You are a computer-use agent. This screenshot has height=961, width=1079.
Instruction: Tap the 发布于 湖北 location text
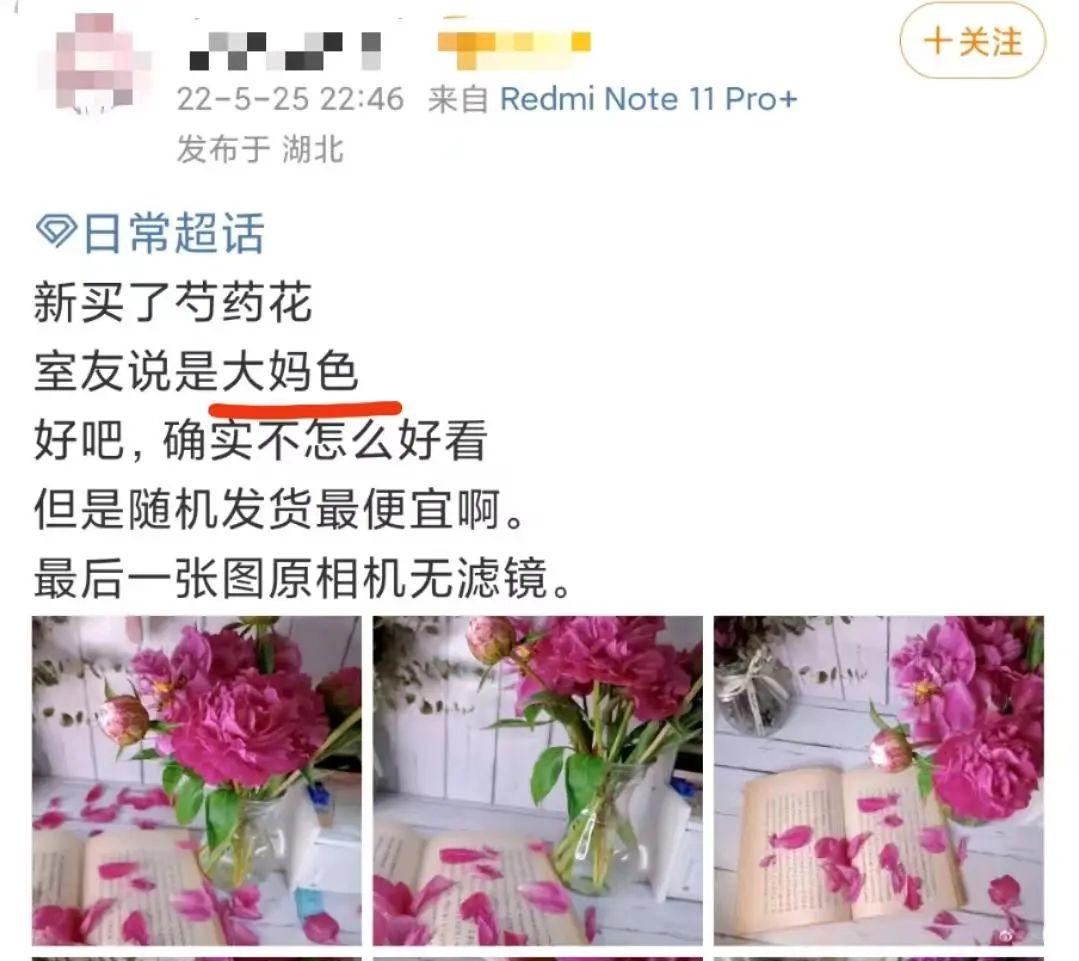tap(260, 148)
